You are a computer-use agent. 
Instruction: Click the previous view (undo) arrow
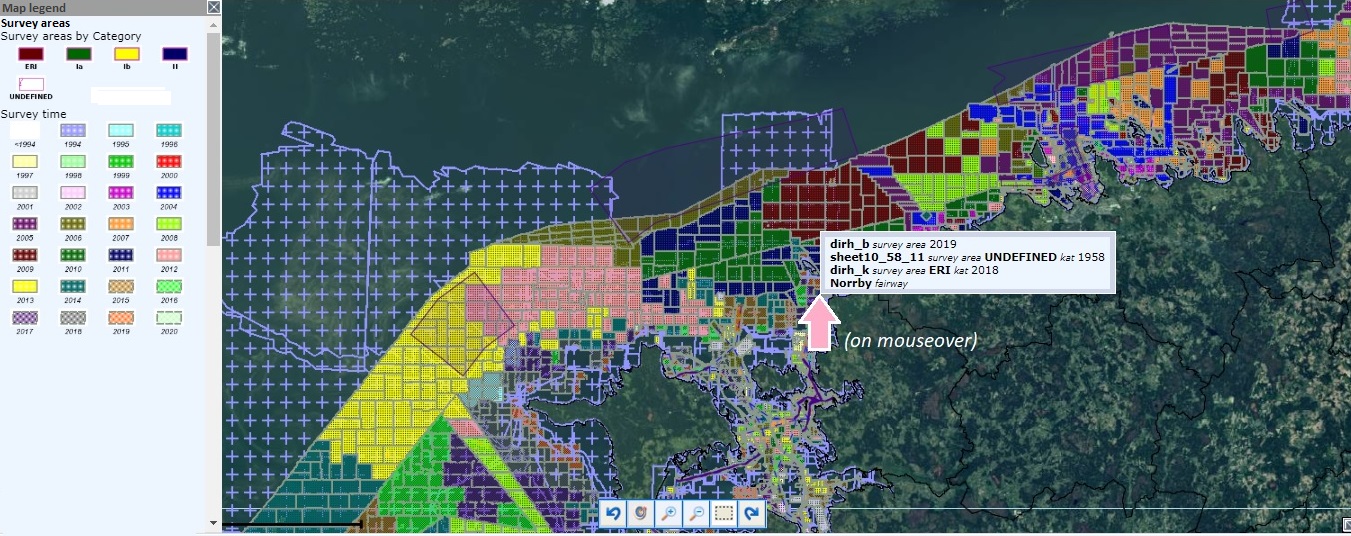[x=614, y=514]
